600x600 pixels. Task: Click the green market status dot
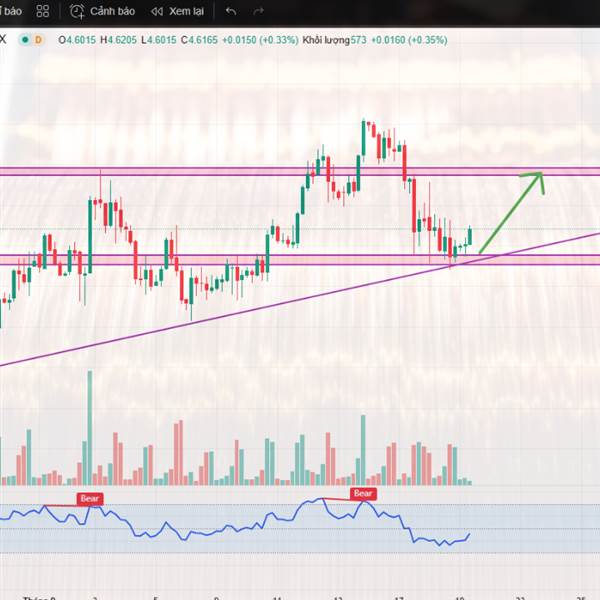coord(25,40)
